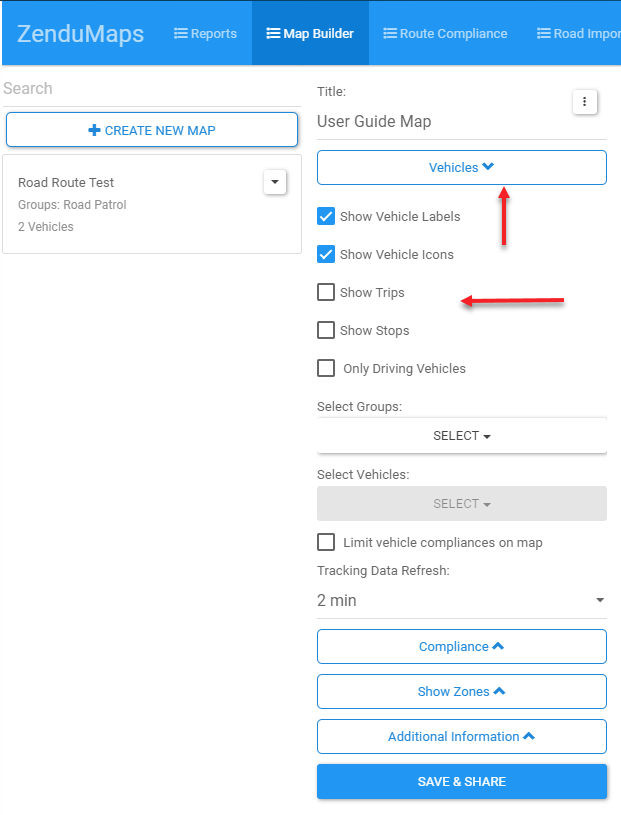Click the Search maps input field

(x=152, y=88)
